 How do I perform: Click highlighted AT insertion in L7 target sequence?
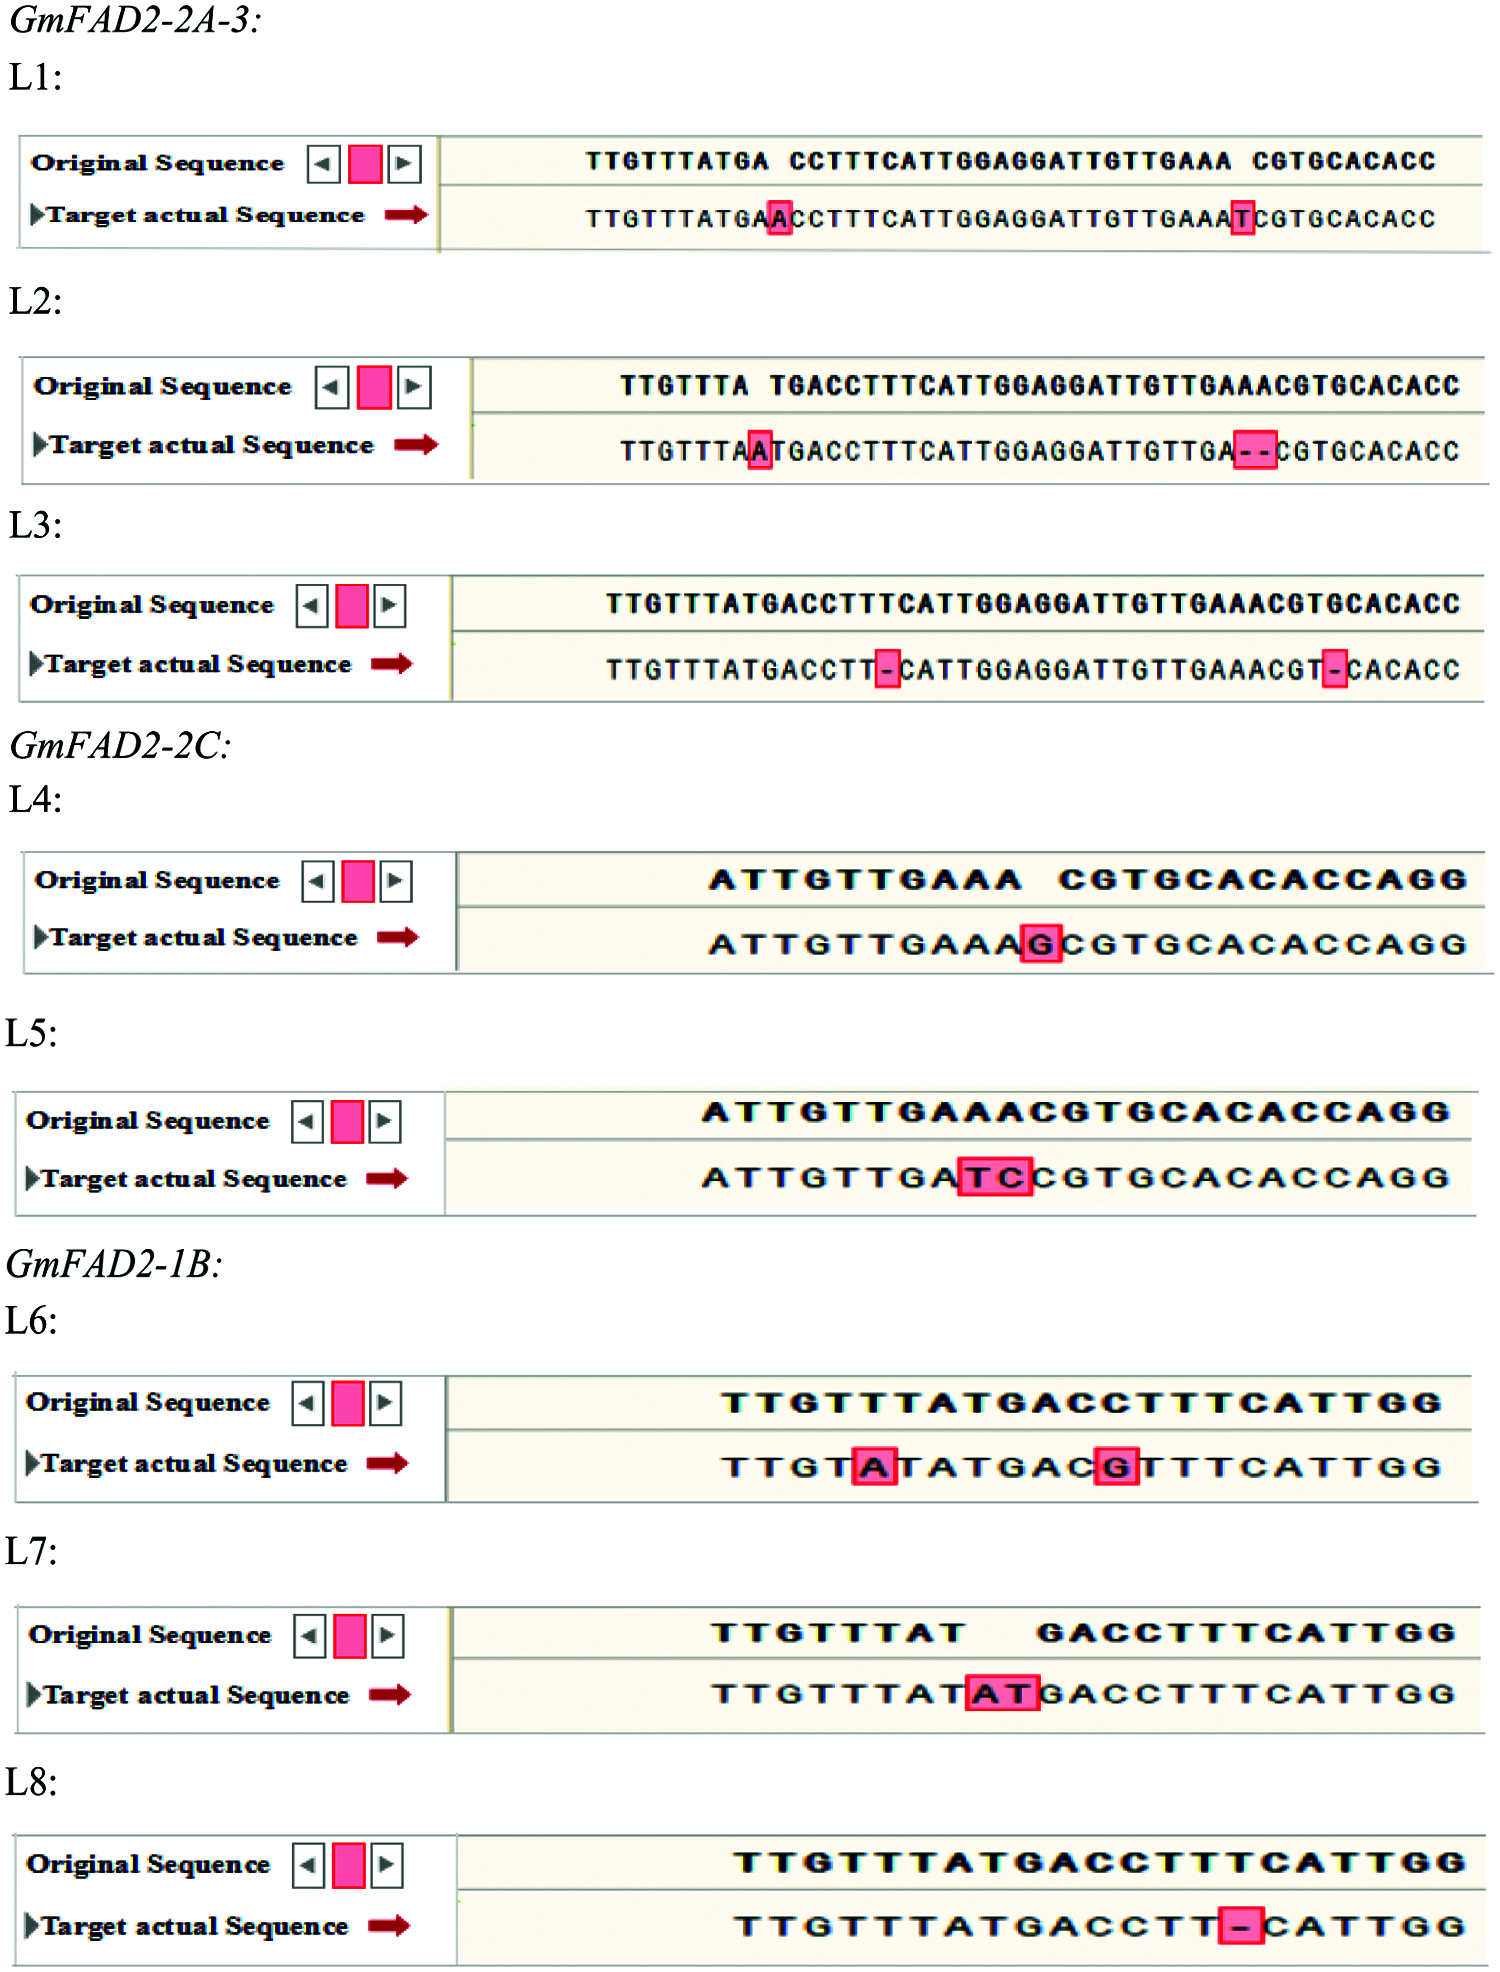tap(1002, 1693)
